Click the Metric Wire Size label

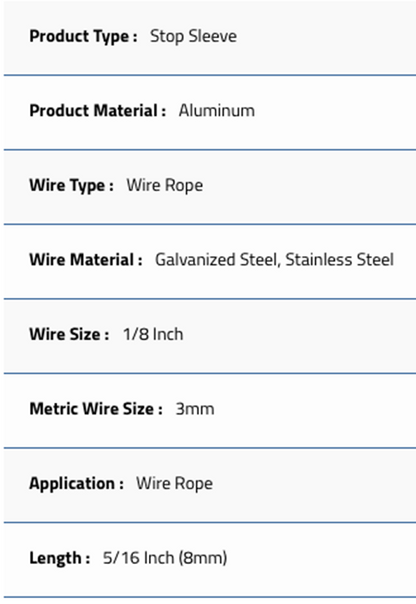pyautogui.click(x=96, y=409)
